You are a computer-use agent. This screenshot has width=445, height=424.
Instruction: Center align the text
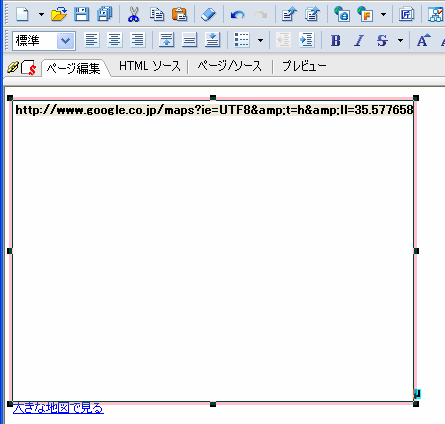[115, 40]
